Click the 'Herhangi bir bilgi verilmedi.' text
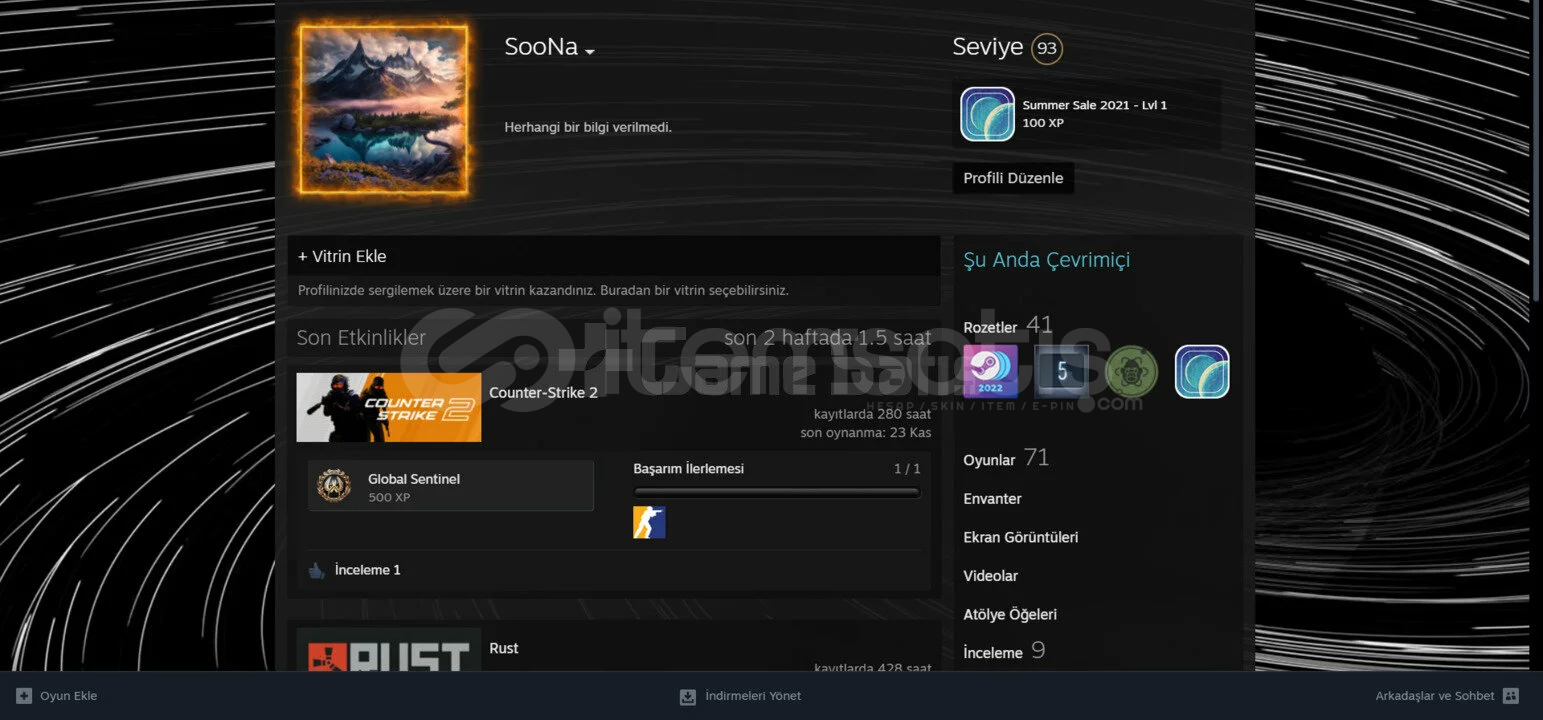 coord(588,128)
